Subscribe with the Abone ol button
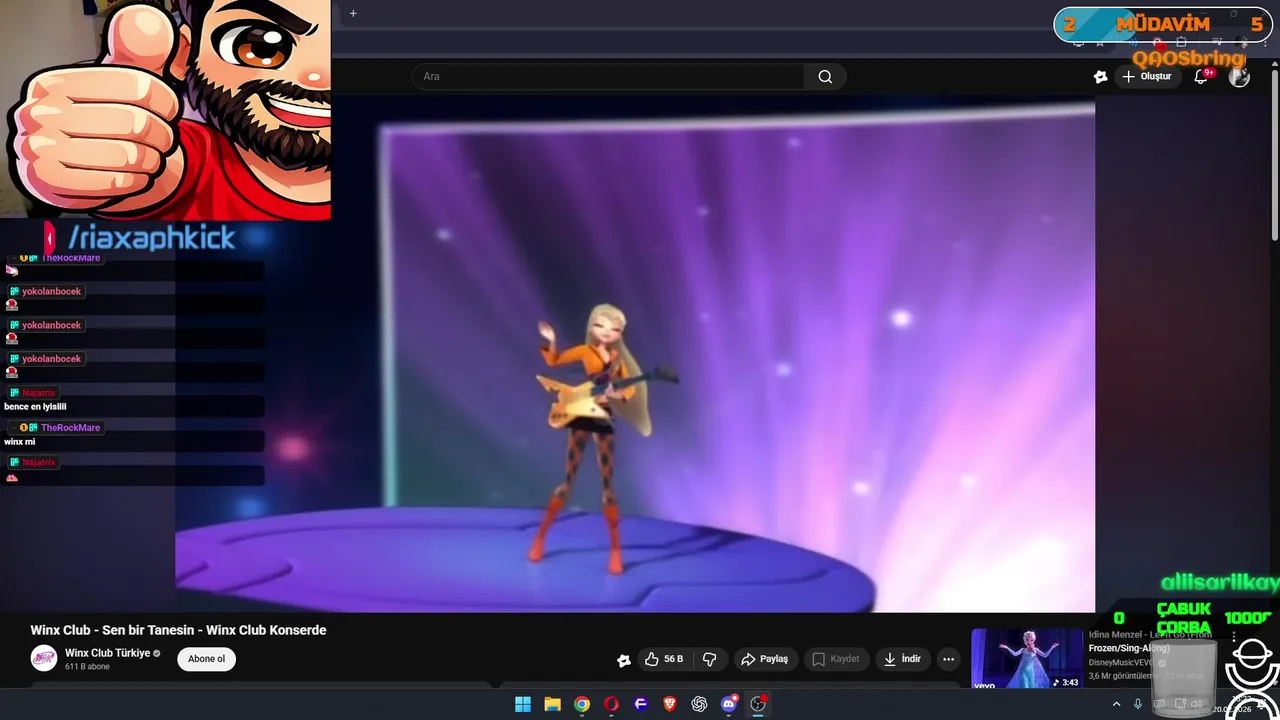Screen dimensions: 1280x720 (x=207, y=659)
